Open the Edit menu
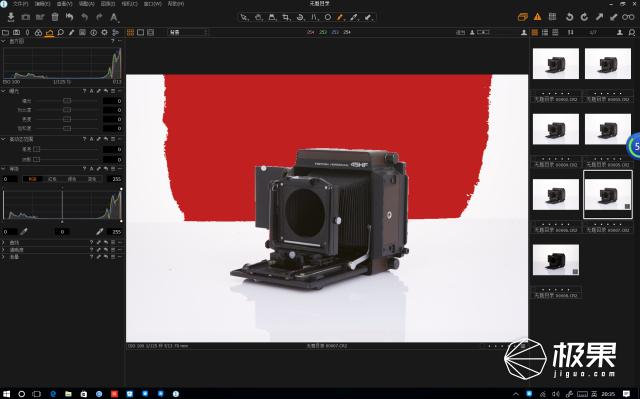Image resolution: width=640 pixels, height=399 pixels. tap(42, 4)
